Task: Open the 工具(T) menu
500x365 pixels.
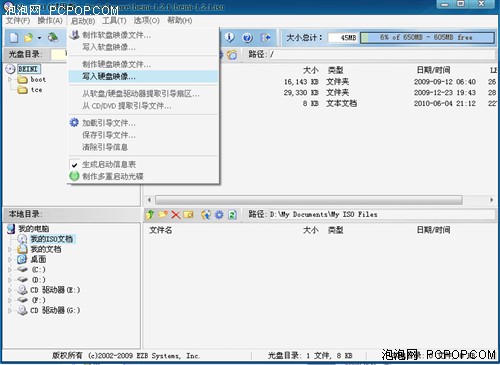Action: pyautogui.click(x=114, y=21)
